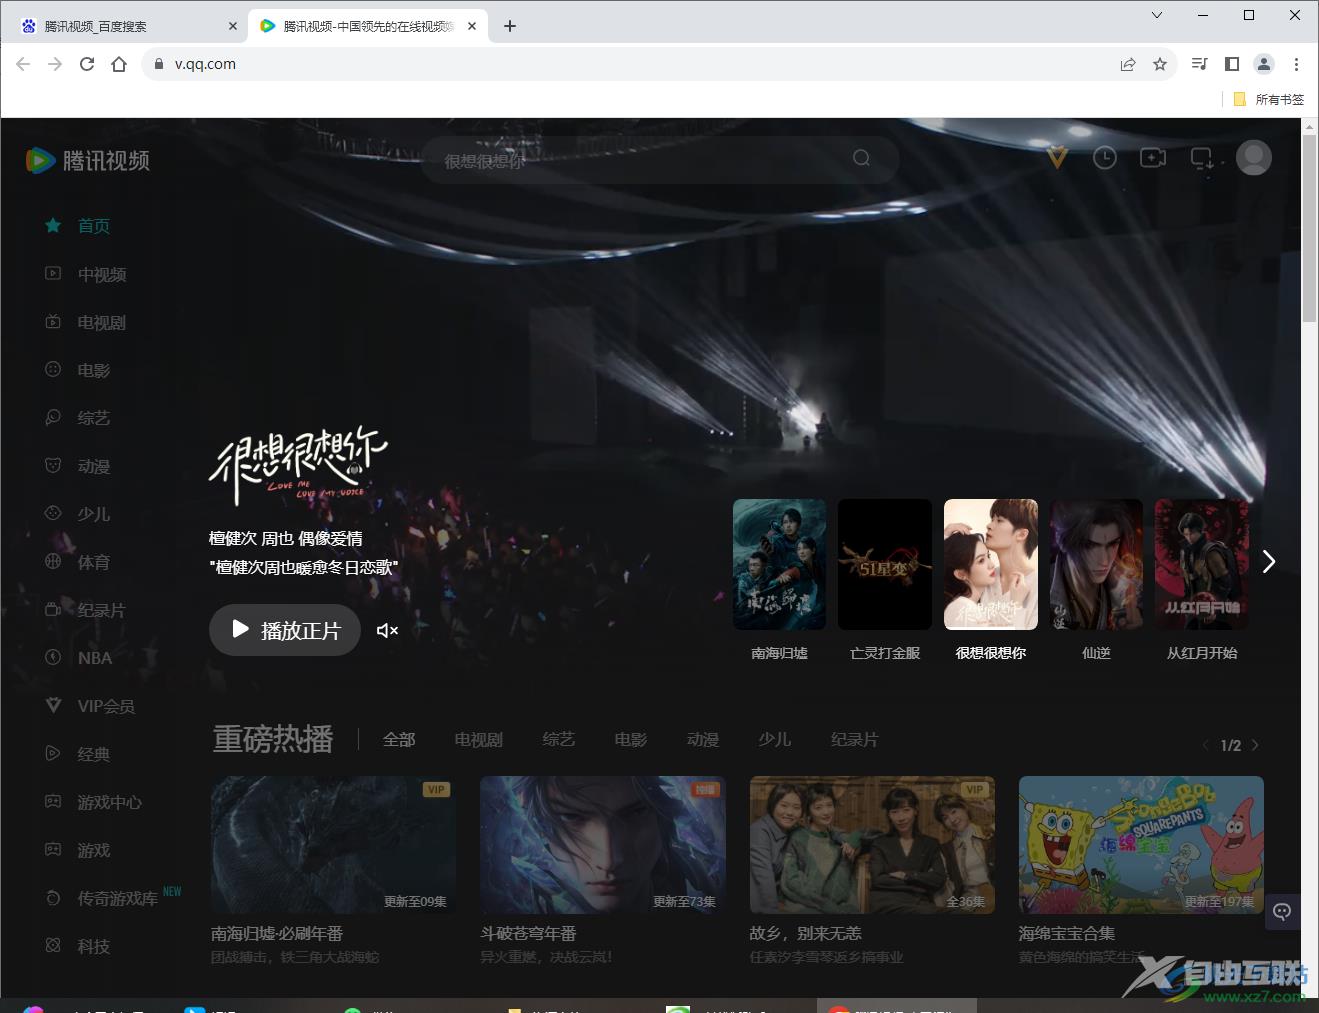Screen dimensions: 1319x1013
Task: Click the 经典 sidebar icon
Action: (53, 753)
